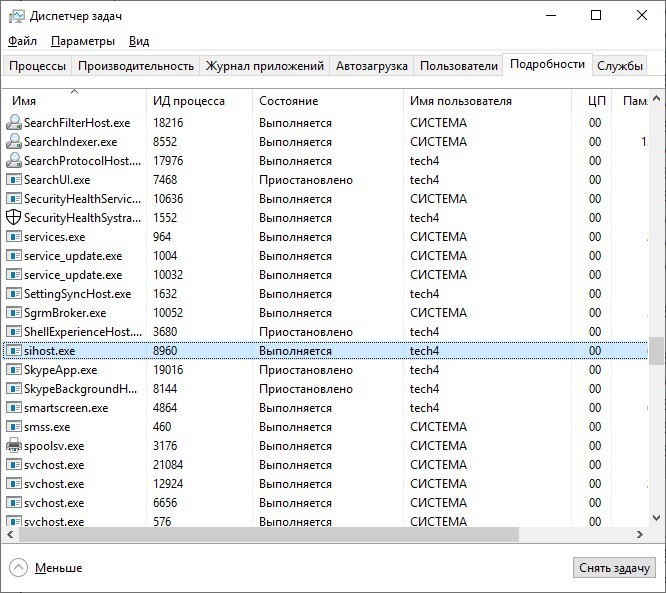Select the Подробности tab
Viewport: 666px width, 593px height.
tap(547, 64)
